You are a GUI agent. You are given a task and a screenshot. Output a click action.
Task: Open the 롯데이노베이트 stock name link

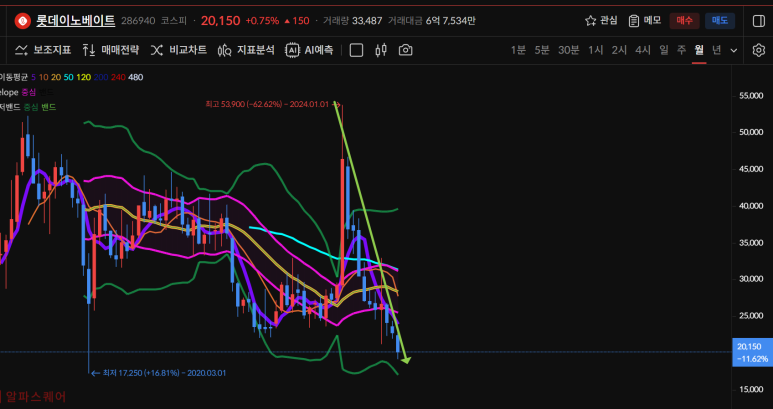pyautogui.click(x=75, y=21)
